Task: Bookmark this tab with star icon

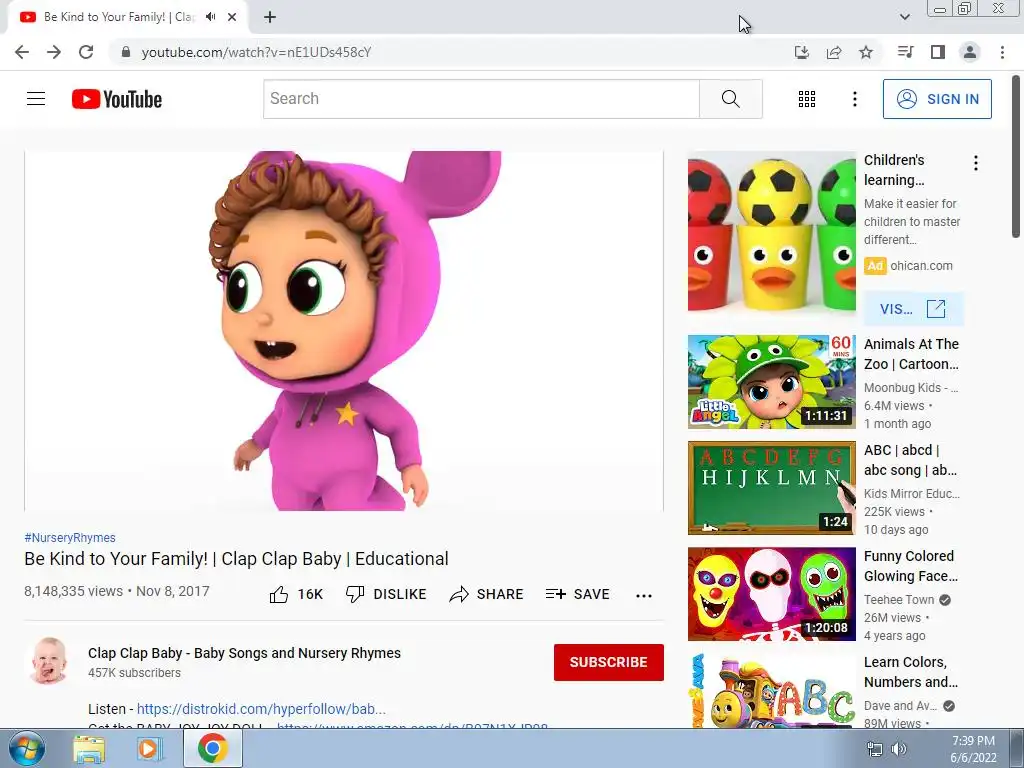Action: [x=865, y=52]
